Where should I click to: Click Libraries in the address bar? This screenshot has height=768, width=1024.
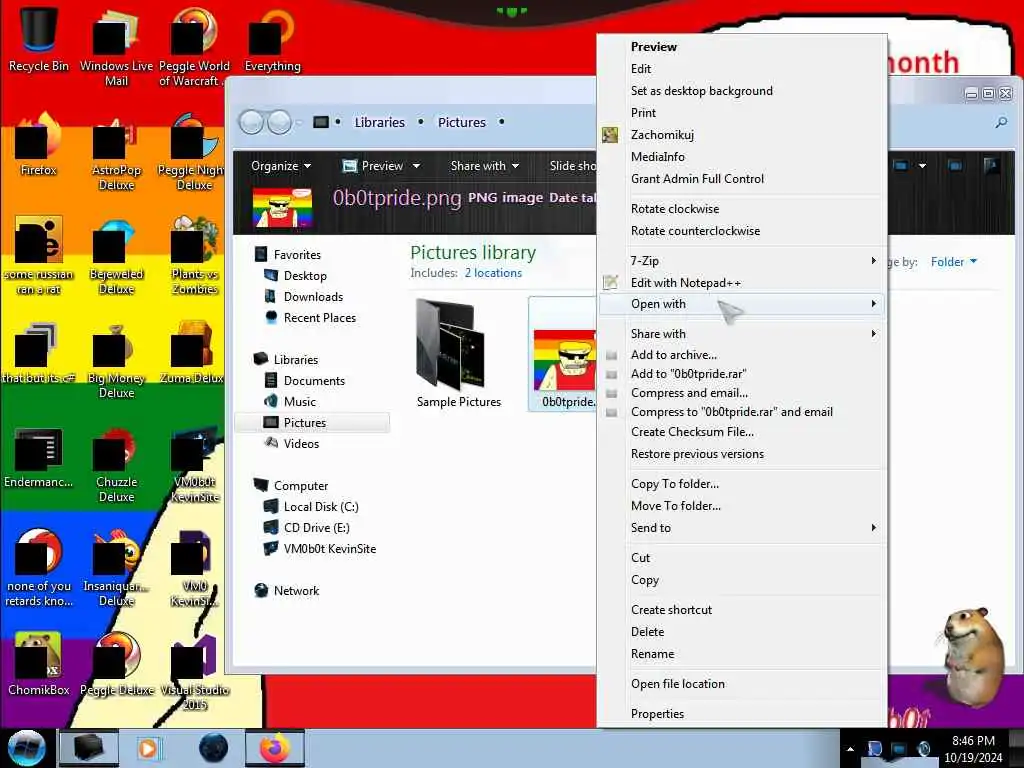[379, 122]
